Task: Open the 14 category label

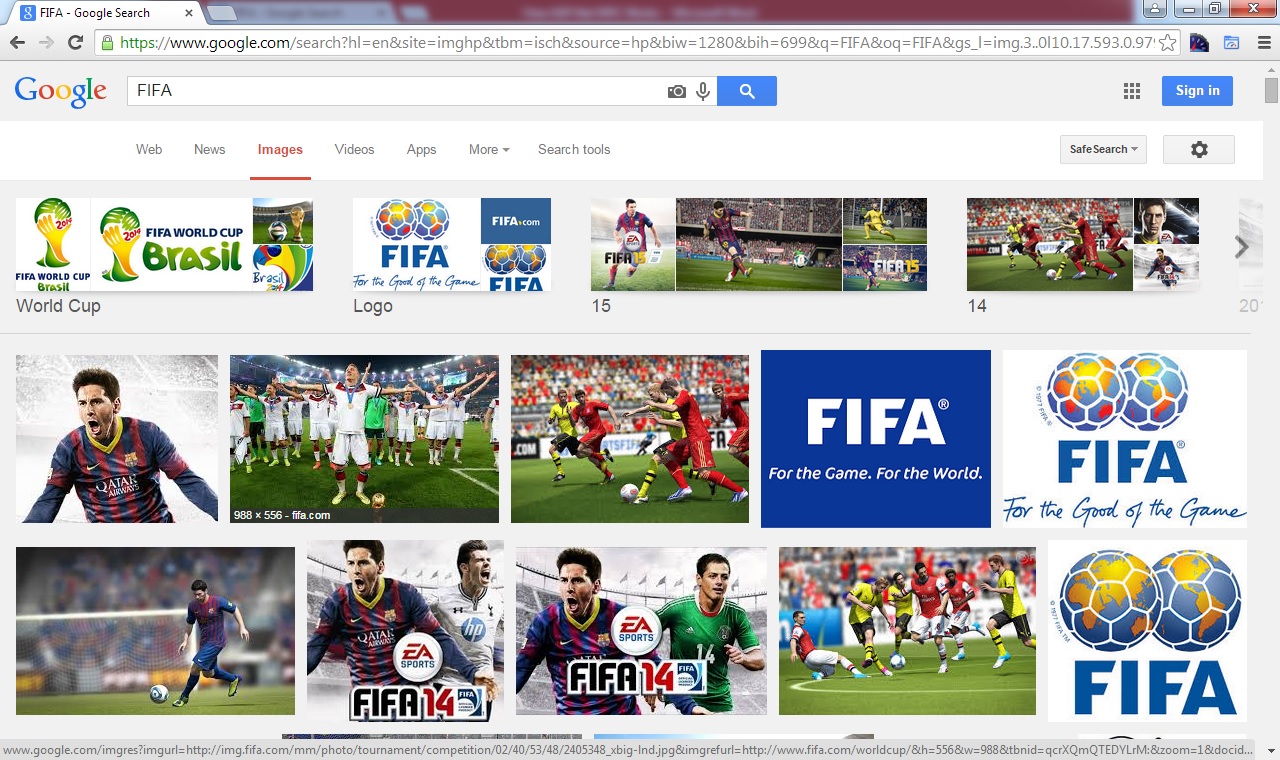Action: [977, 306]
